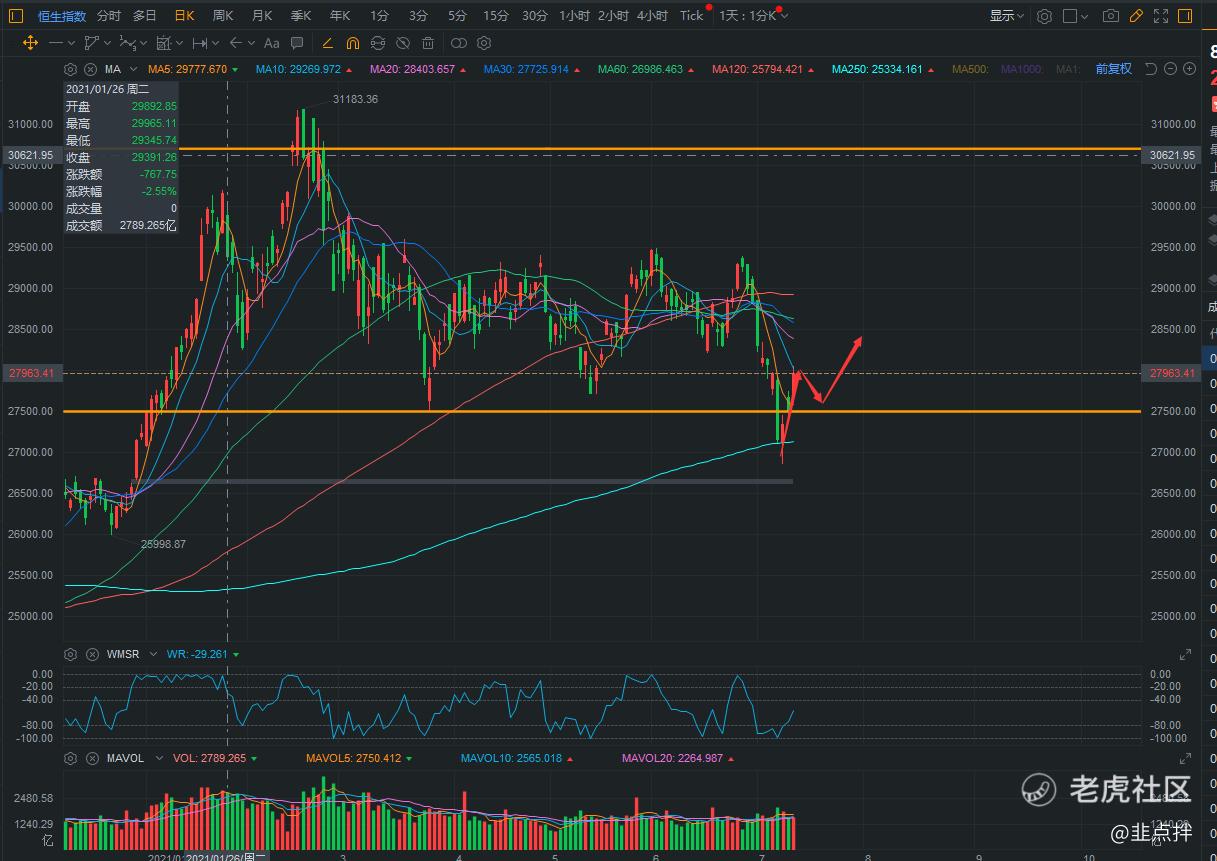This screenshot has height=861, width=1217.
Task: Remove the MAVOL indicator
Action: (90, 758)
